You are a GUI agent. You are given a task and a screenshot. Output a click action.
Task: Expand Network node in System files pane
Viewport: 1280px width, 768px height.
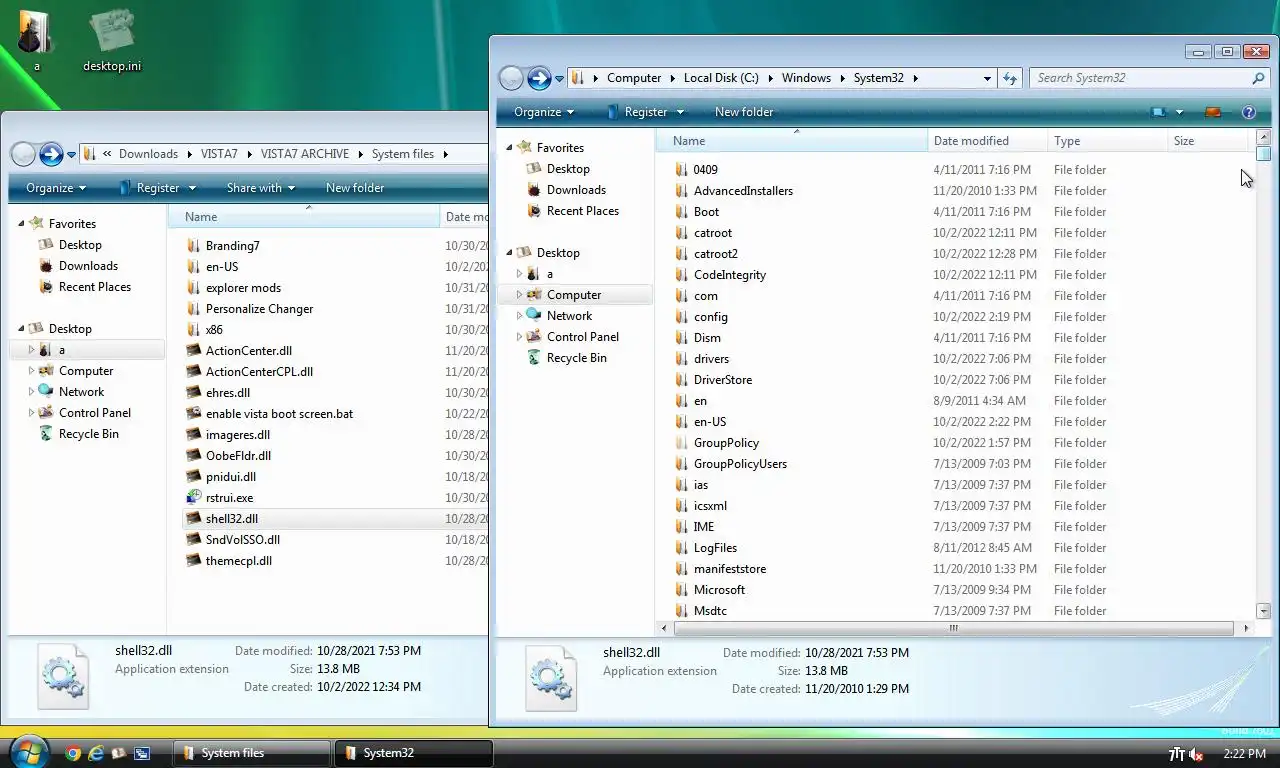coord(31,392)
